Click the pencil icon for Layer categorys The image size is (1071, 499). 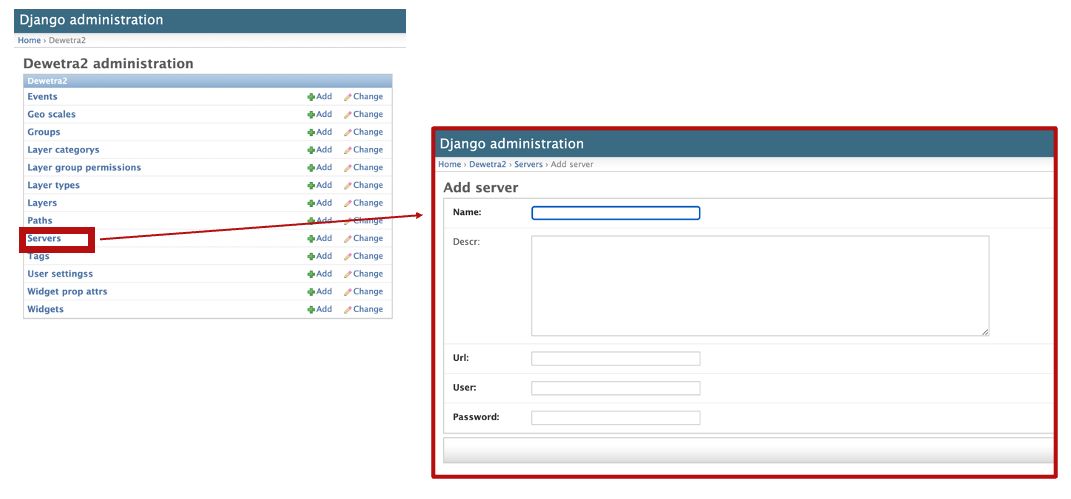[348, 150]
